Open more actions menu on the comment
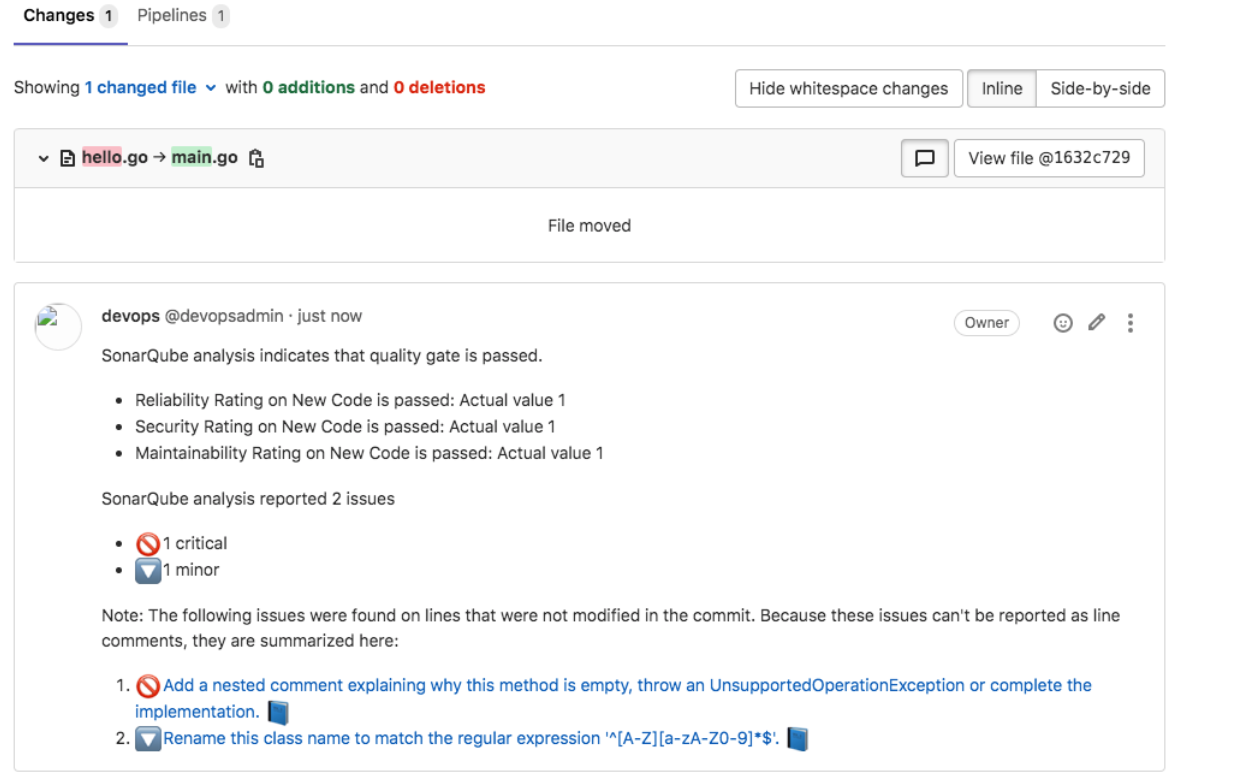 pos(1130,323)
